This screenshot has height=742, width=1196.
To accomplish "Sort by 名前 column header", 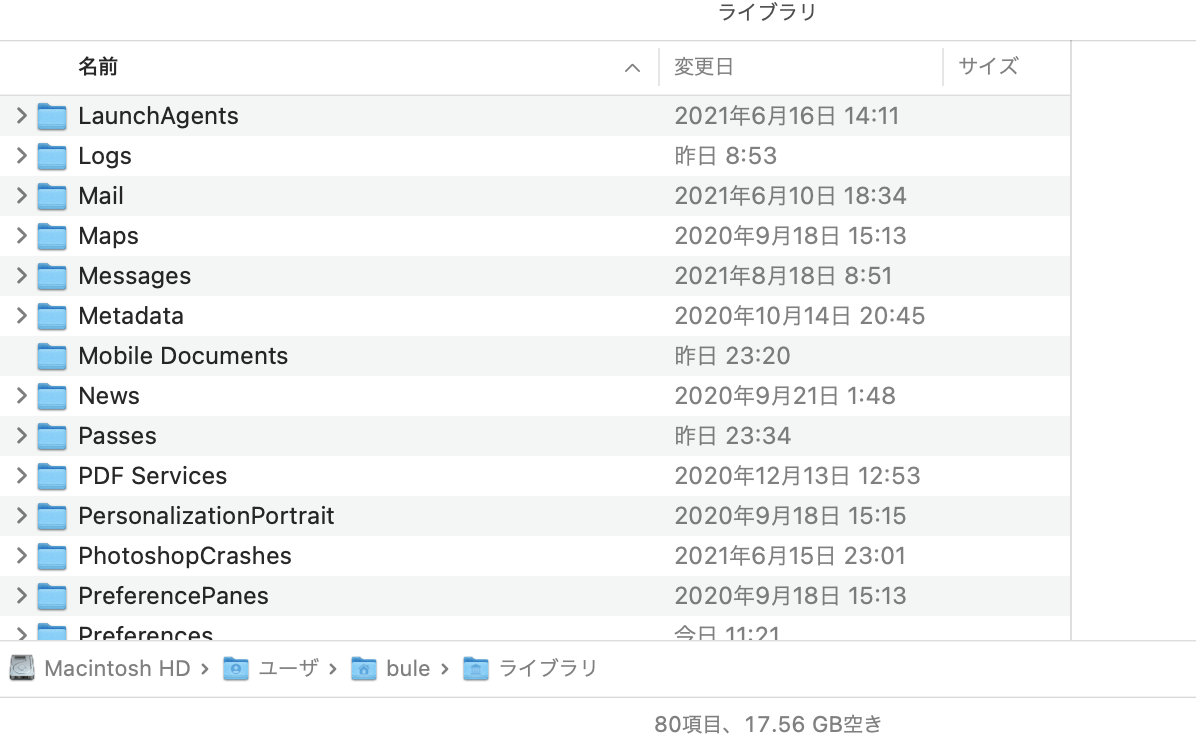I will 98,67.
